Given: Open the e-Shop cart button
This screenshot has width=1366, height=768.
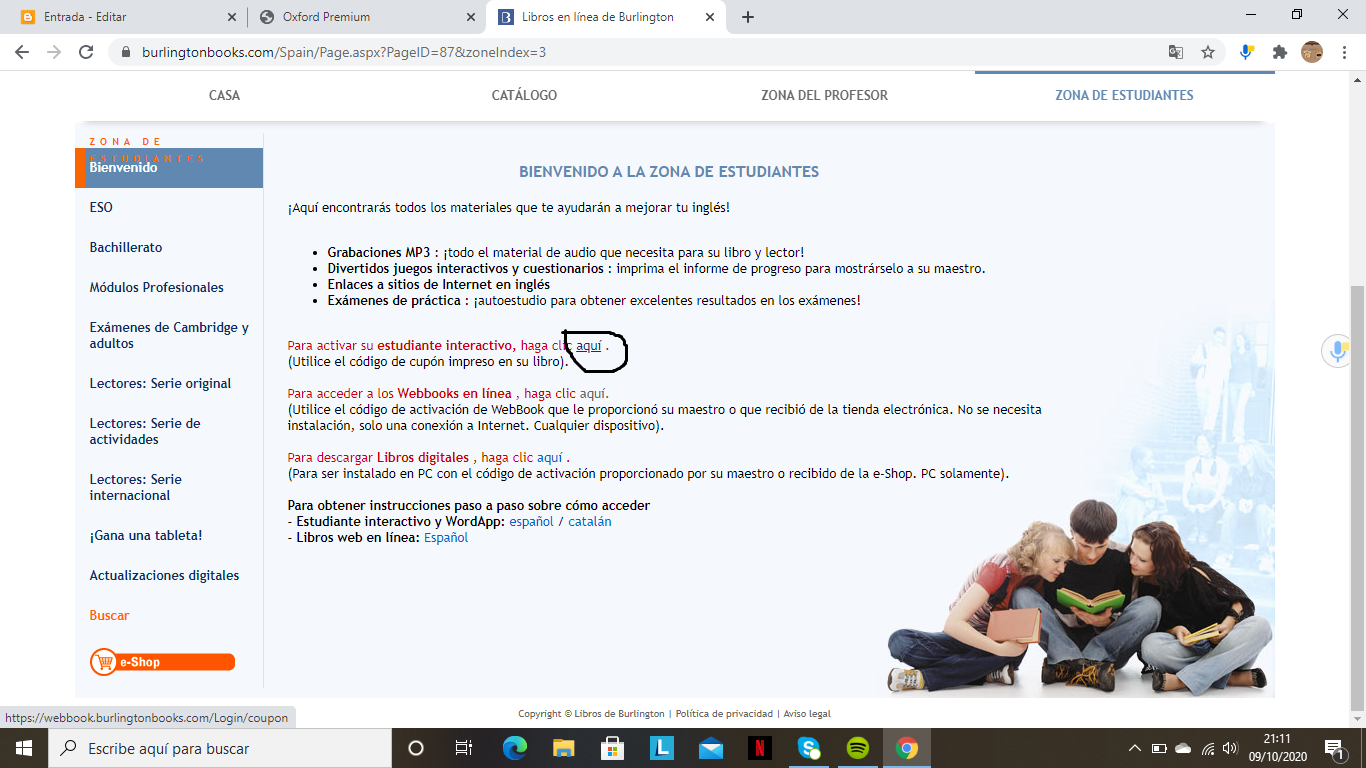Looking at the screenshot, I should (162, 662).
